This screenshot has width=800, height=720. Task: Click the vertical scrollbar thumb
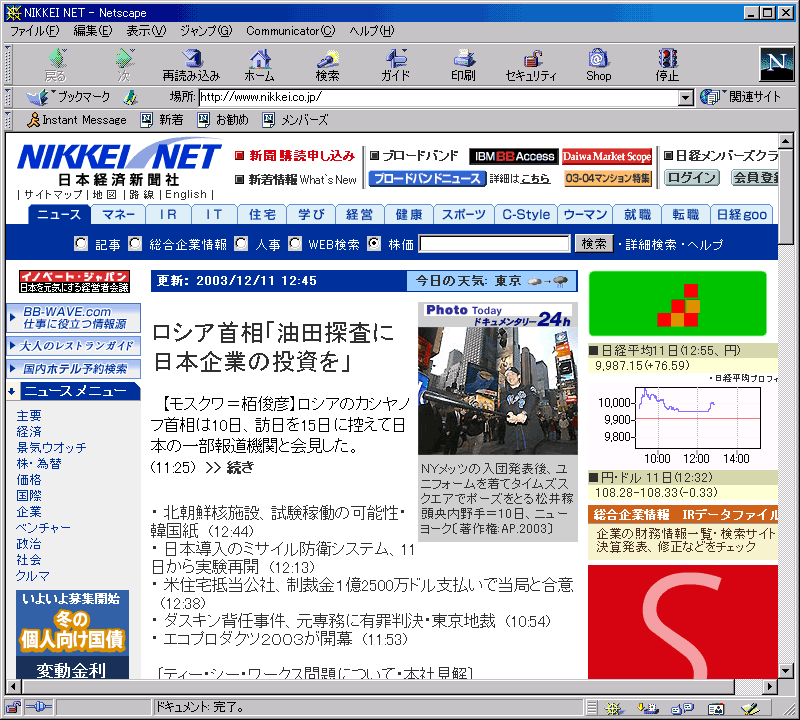785,198
